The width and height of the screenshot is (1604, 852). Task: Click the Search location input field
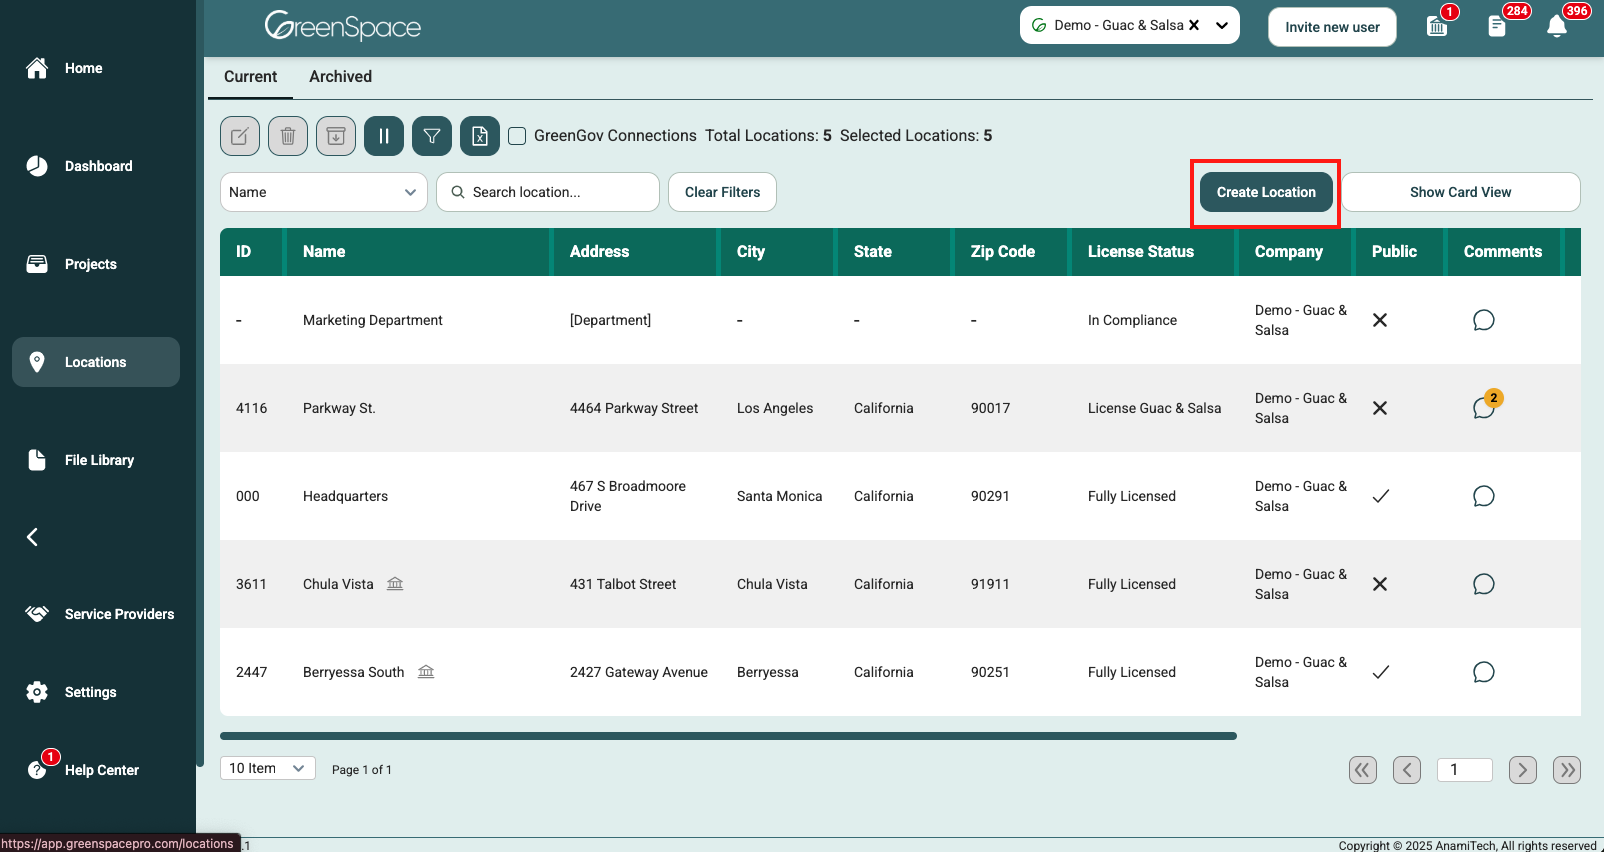548,192
